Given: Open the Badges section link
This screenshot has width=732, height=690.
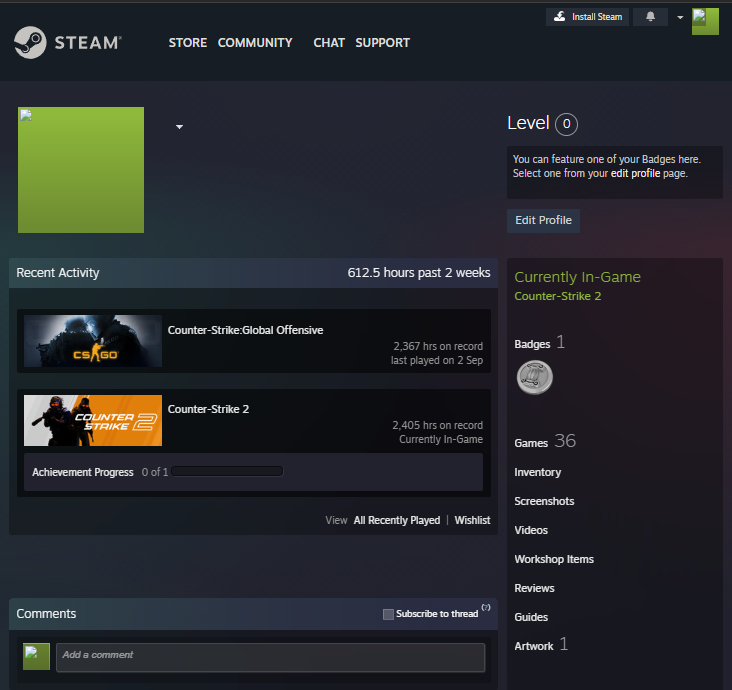Looking at the screenshot, I should pyautogui.click(x=532, y=344).
